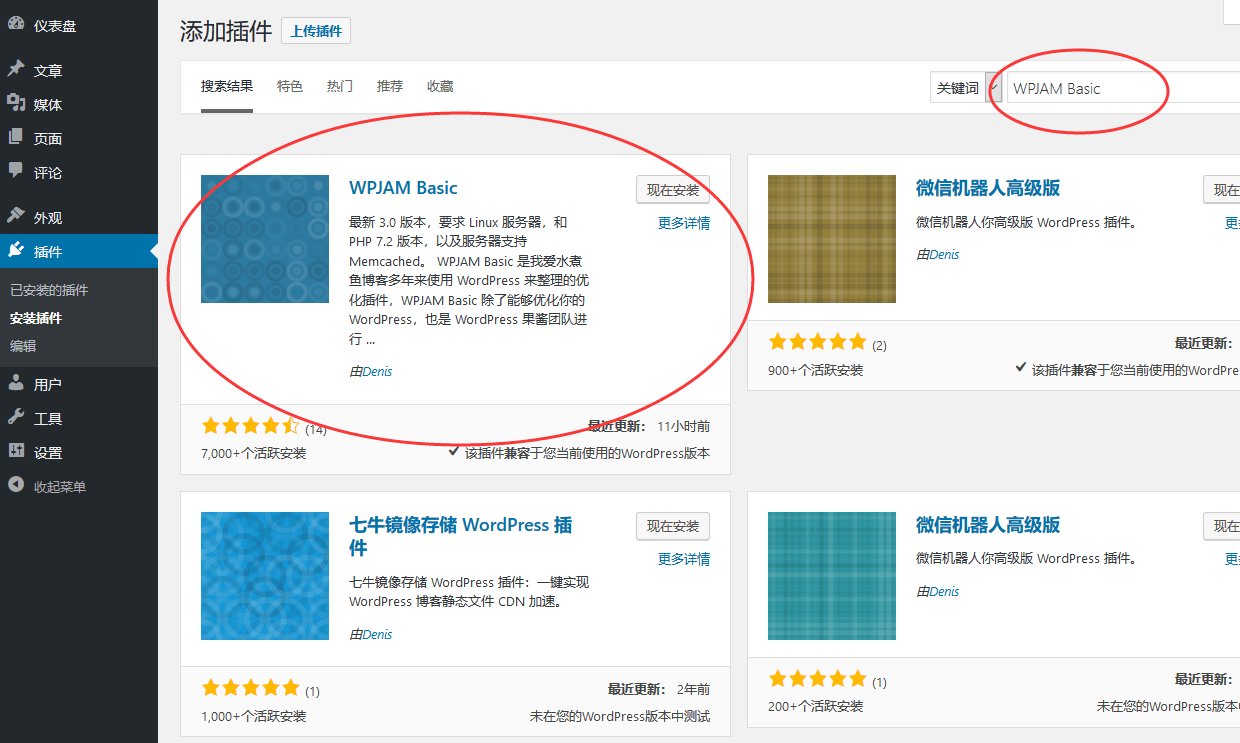Click the collapse arrow icon beside 收起菜单
The image size is (1240, 743).
click(16, 485)
